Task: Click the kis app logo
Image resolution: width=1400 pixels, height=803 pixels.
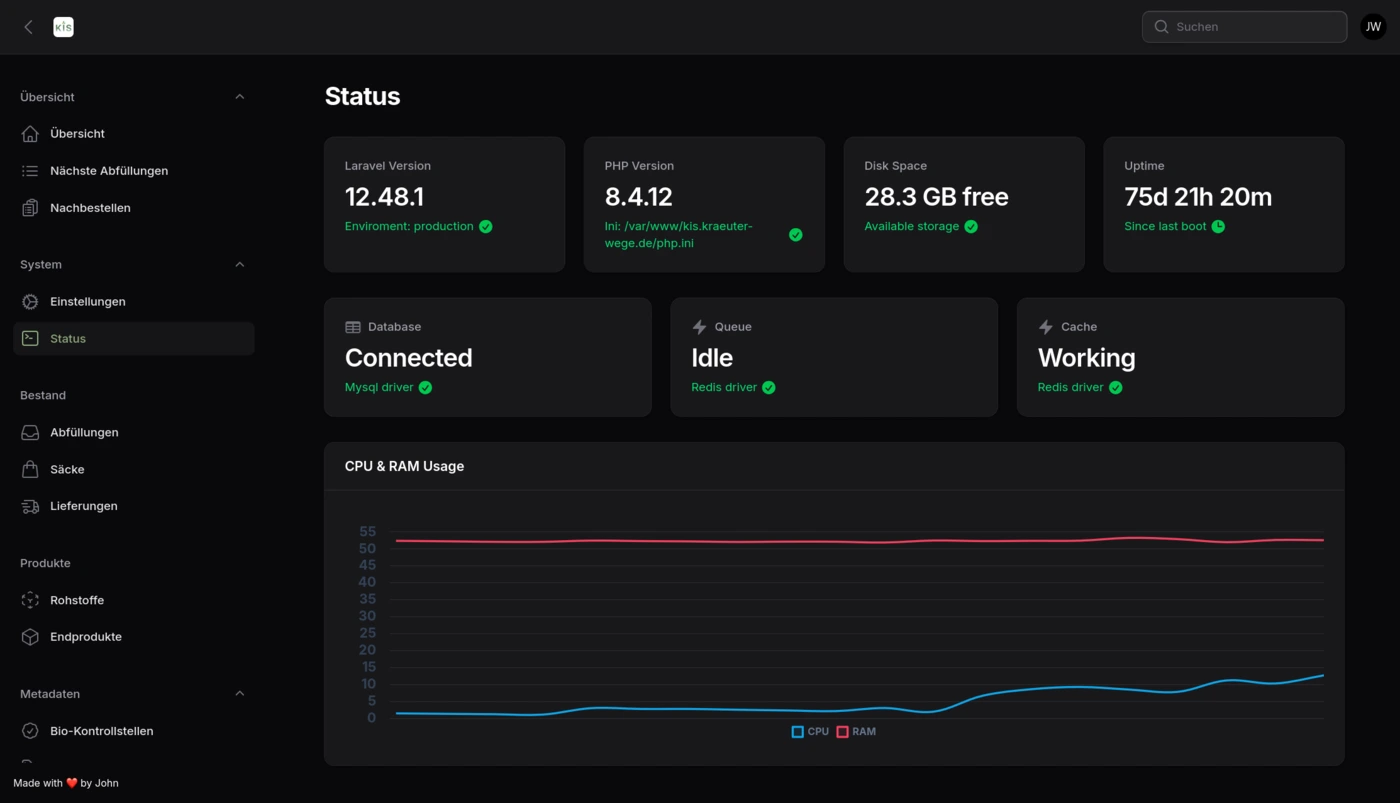Action: (63, 27)
